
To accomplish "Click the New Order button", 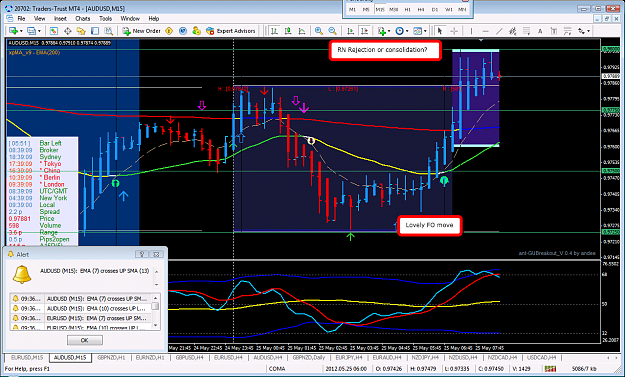I will [142, 31].
